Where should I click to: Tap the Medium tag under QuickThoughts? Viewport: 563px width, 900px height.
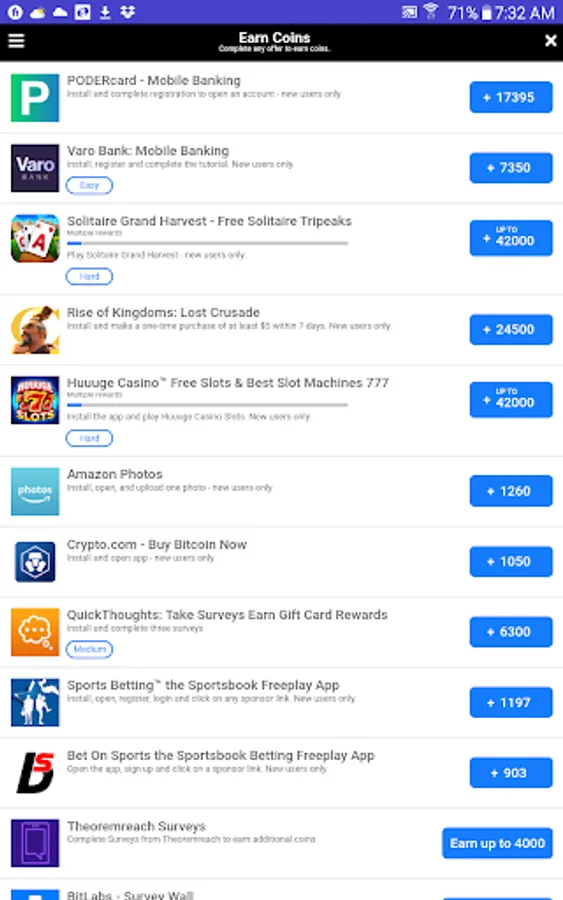(x=89, y=649)
